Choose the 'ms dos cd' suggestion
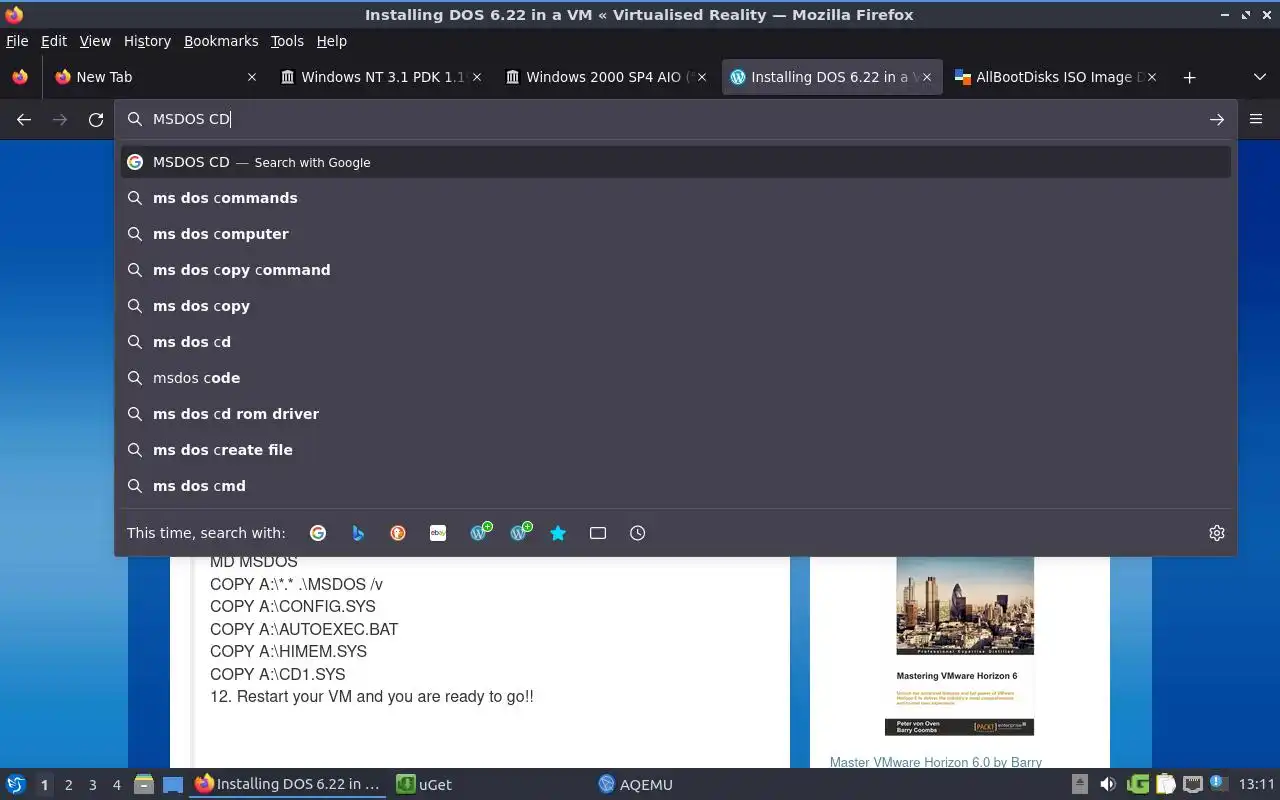The image size is (1280, 800). [x=675, y=342]
